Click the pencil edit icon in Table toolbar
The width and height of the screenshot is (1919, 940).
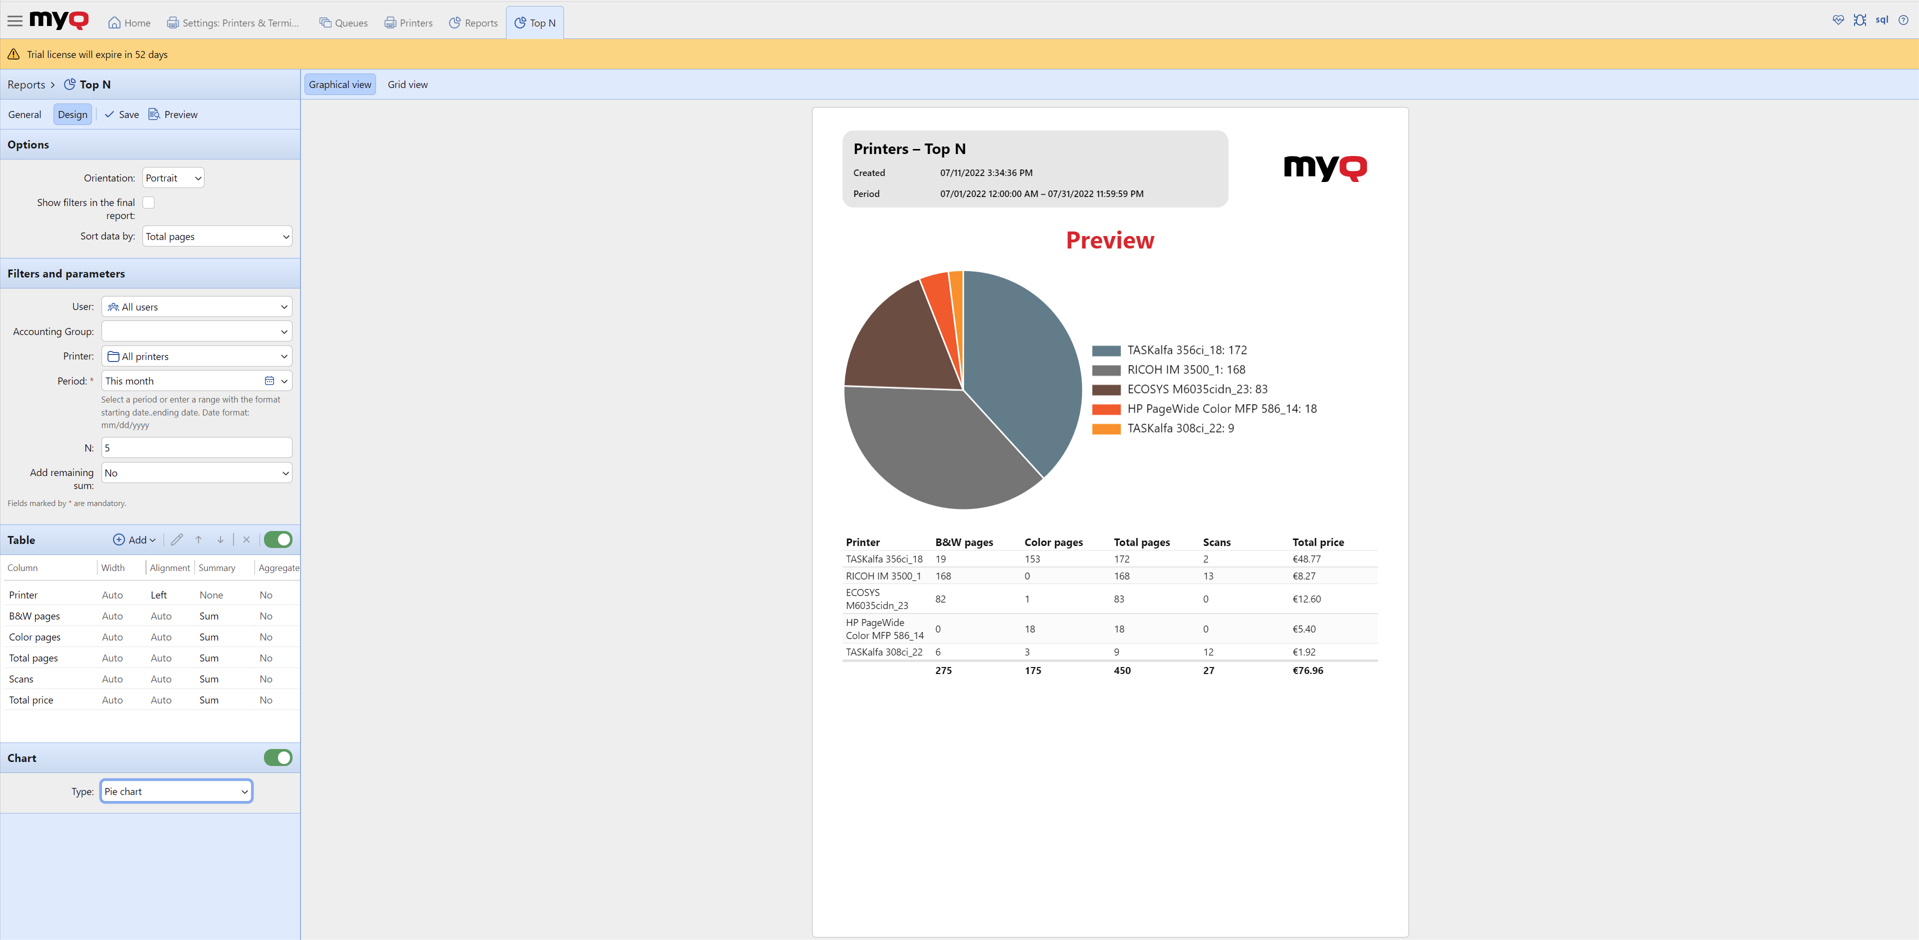pos(177,540)
